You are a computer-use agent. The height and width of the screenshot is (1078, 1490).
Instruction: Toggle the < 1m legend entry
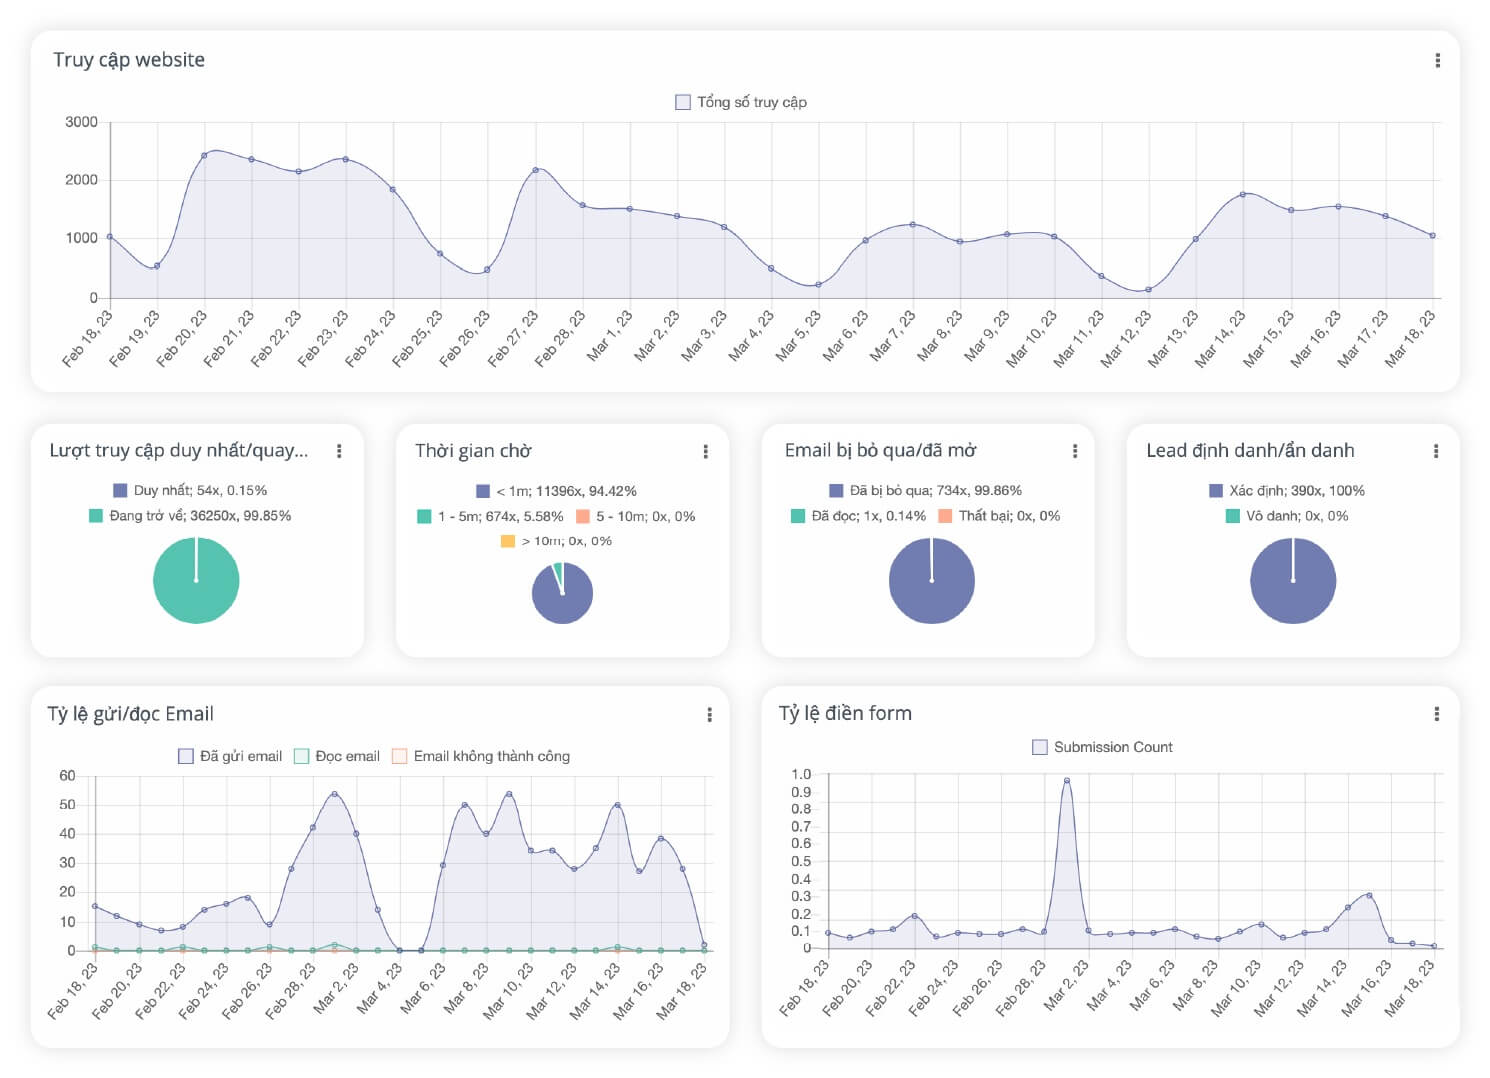556,491
